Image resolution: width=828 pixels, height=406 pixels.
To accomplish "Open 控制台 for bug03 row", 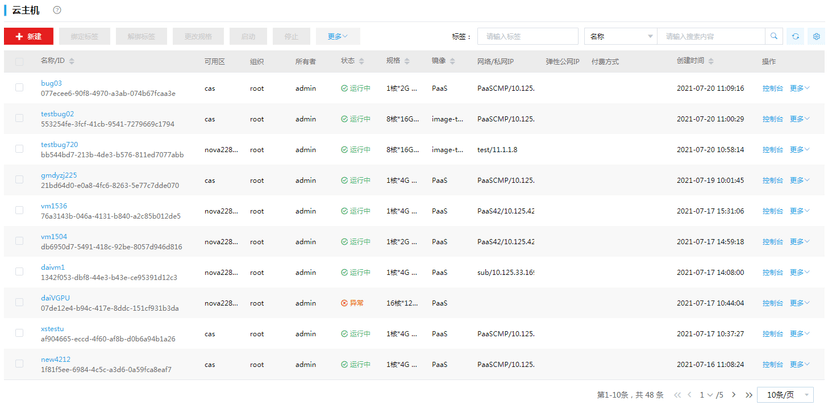I will tap(773, 89).
